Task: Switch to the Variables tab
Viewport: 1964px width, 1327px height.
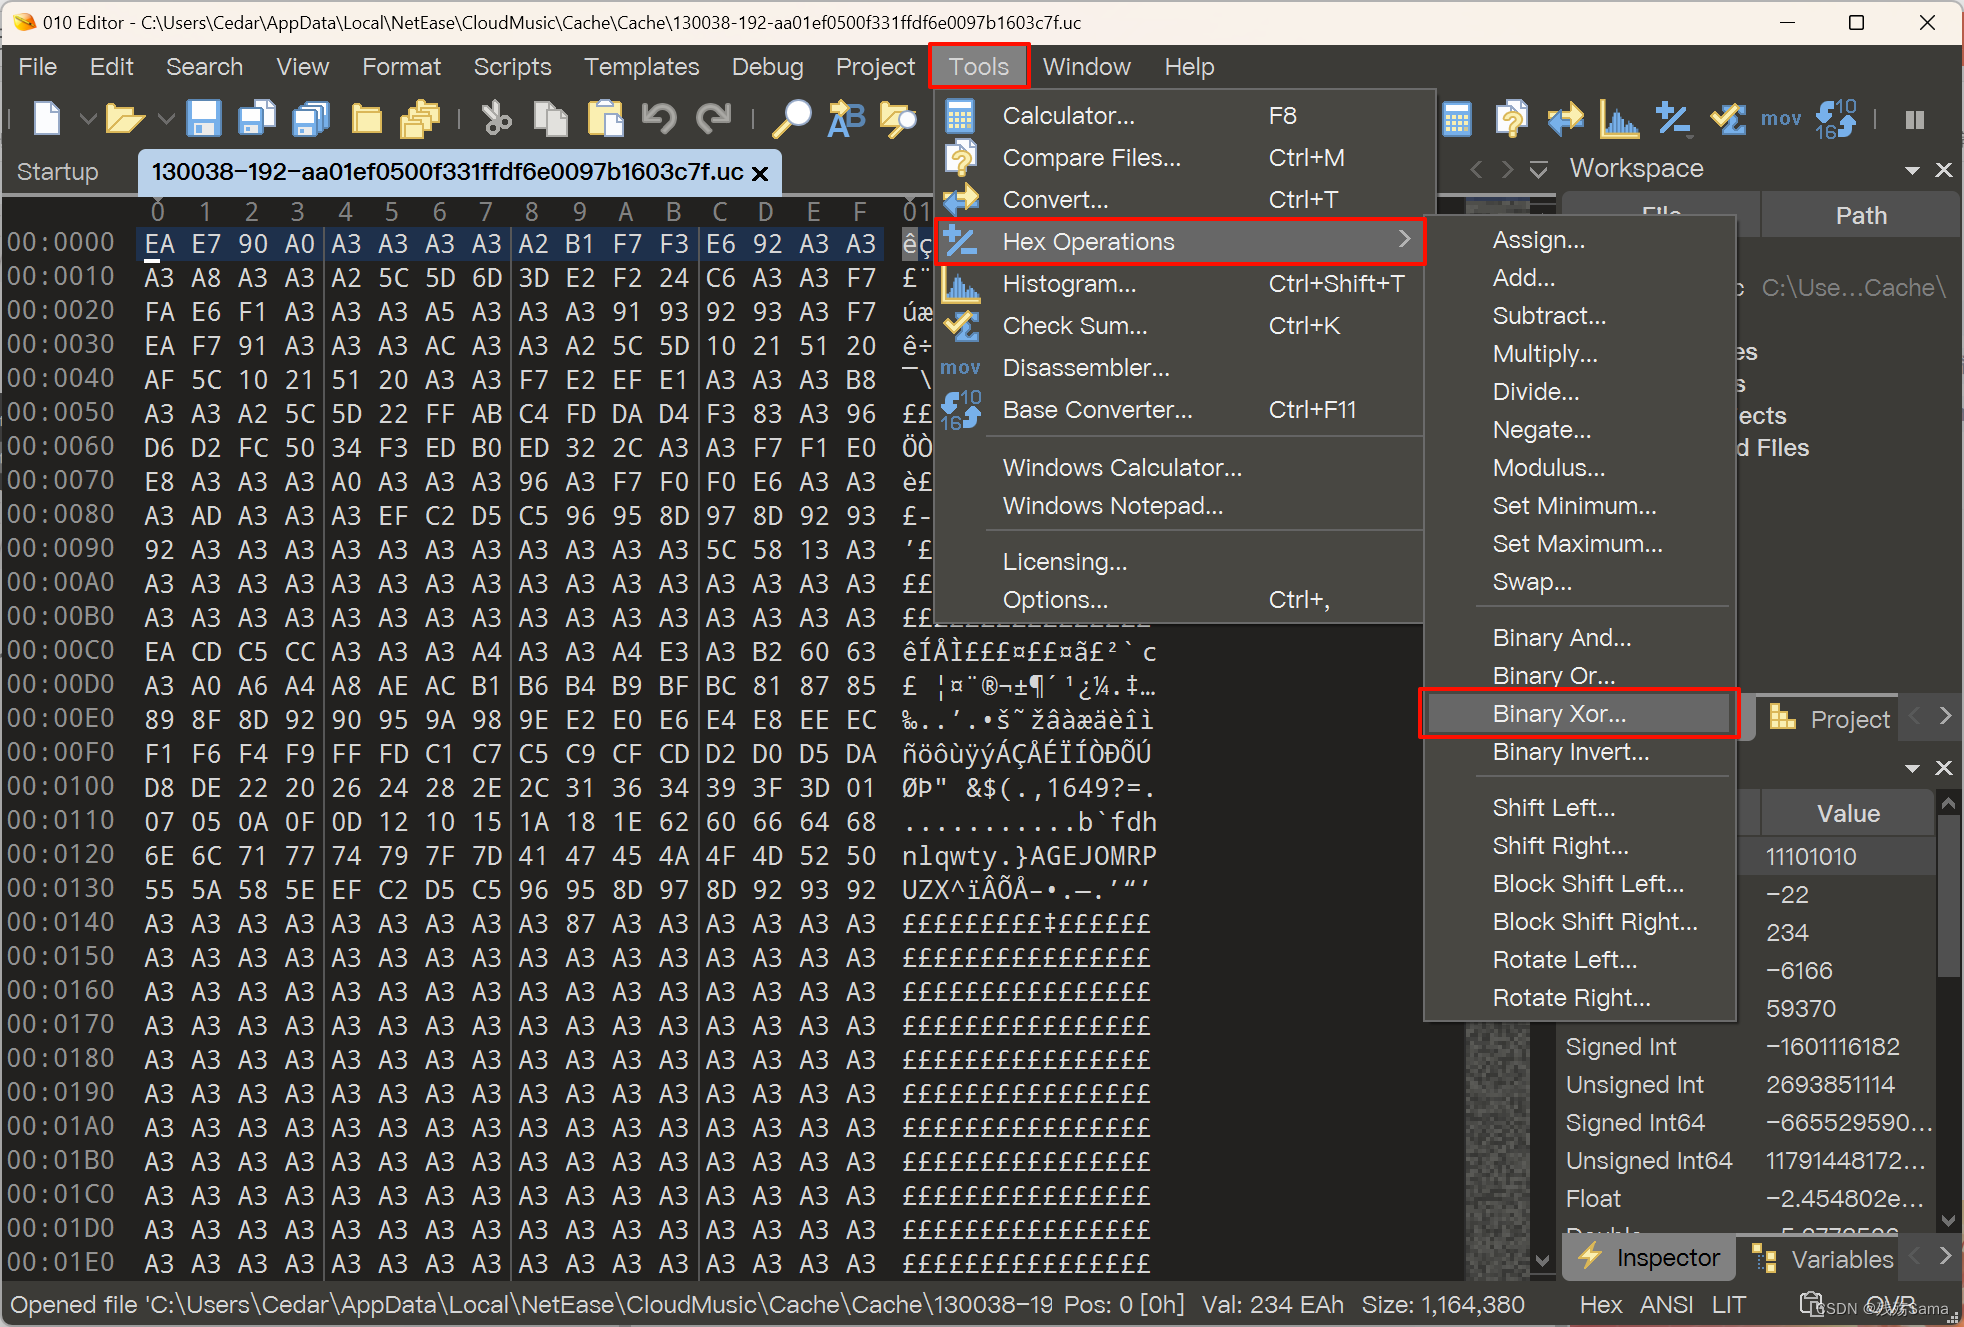Action: point(1828,1259)
